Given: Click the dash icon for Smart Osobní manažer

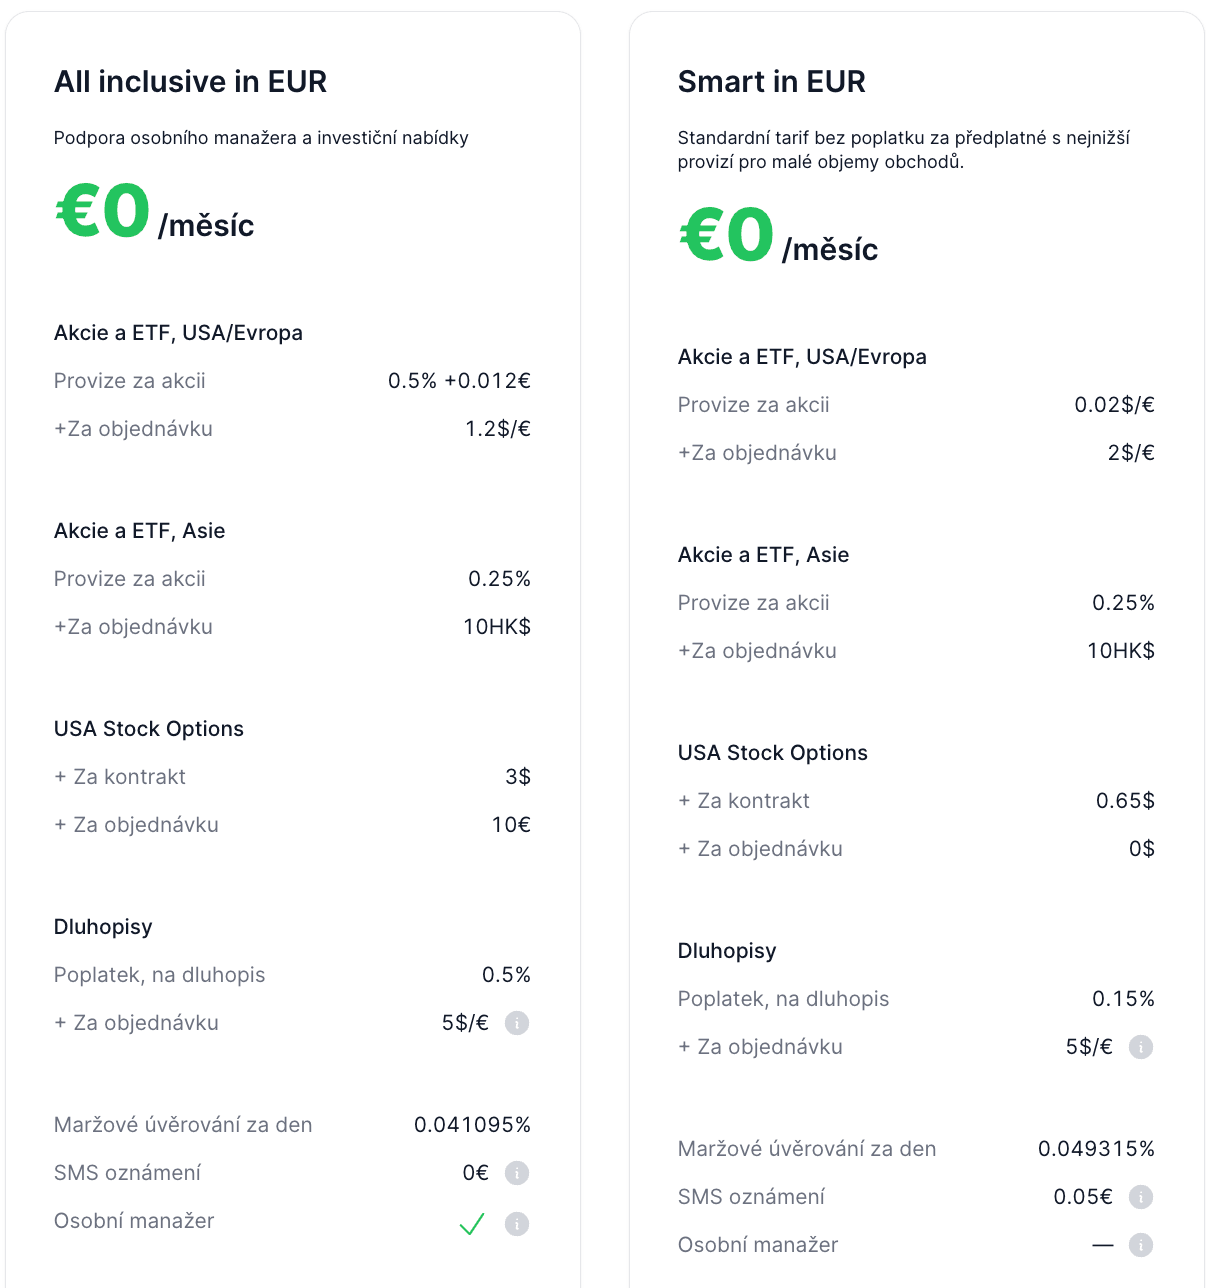Looking at the screenshot, I should click(1102, 1246).
